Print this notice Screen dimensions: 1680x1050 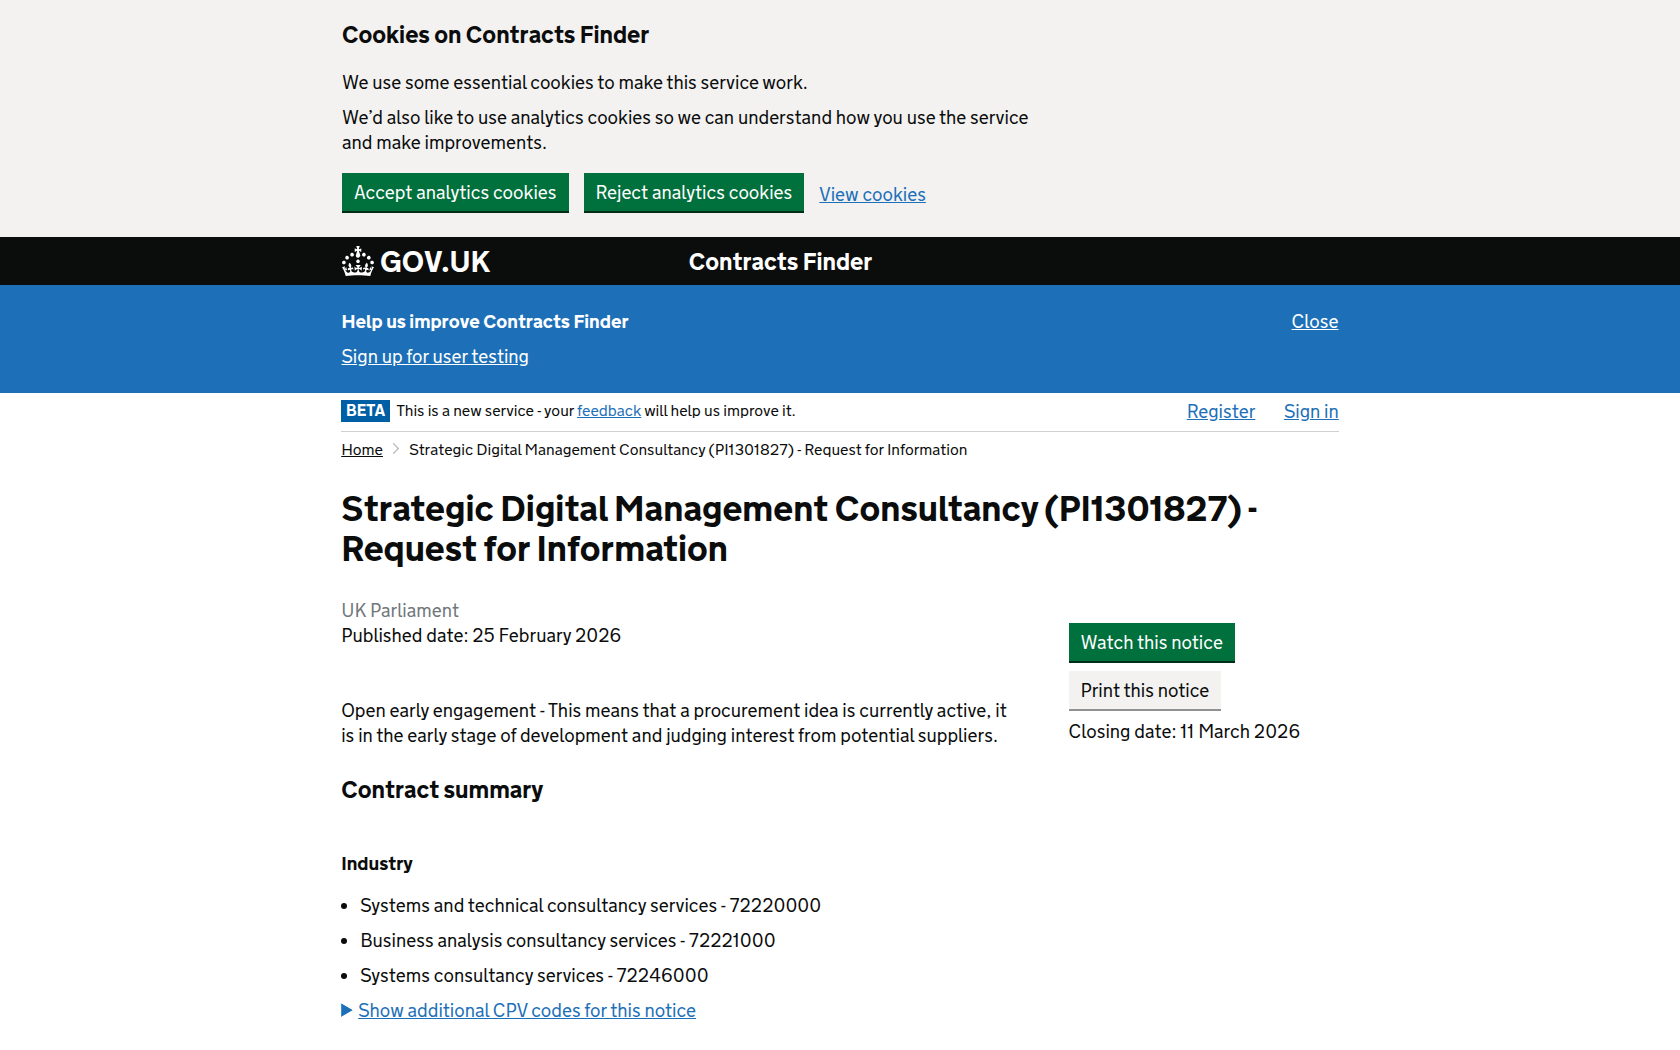pos(1144,691)
